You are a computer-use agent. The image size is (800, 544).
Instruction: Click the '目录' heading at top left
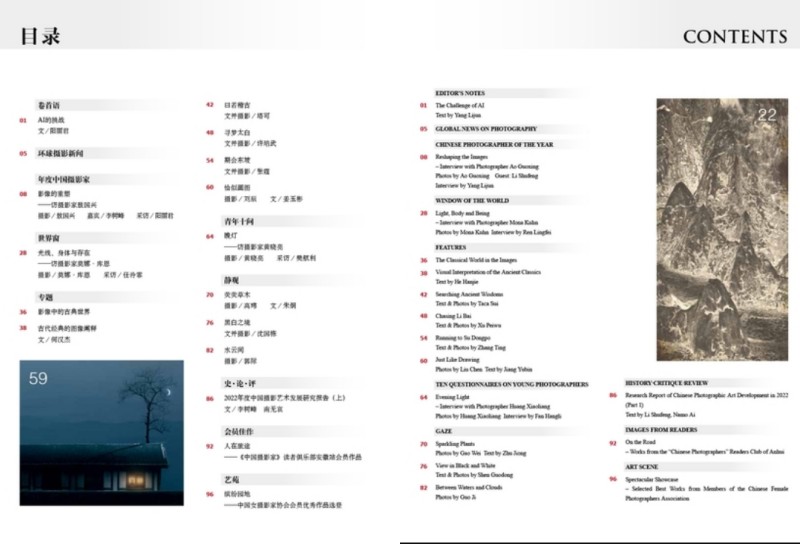[x=40, y=36]
